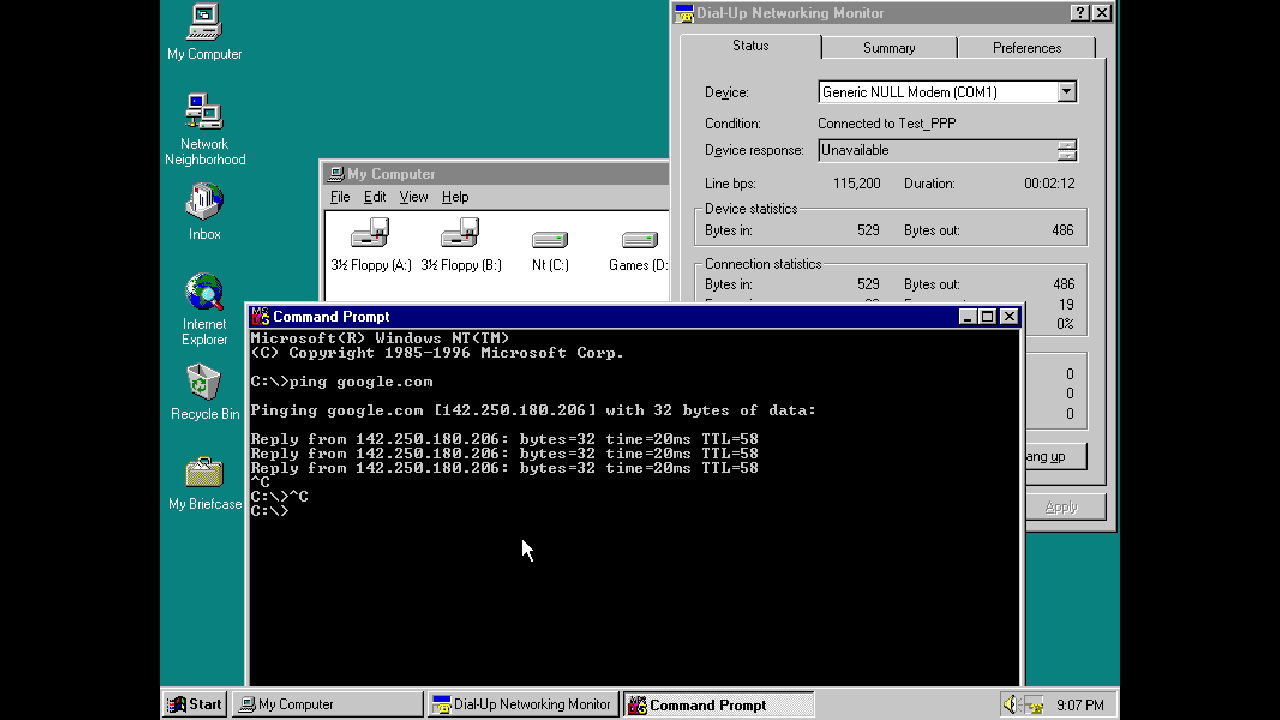This screenshot has width=1280, height=720.
Task: Click the dial-up connection tray icon
Action: point(1035,705)
